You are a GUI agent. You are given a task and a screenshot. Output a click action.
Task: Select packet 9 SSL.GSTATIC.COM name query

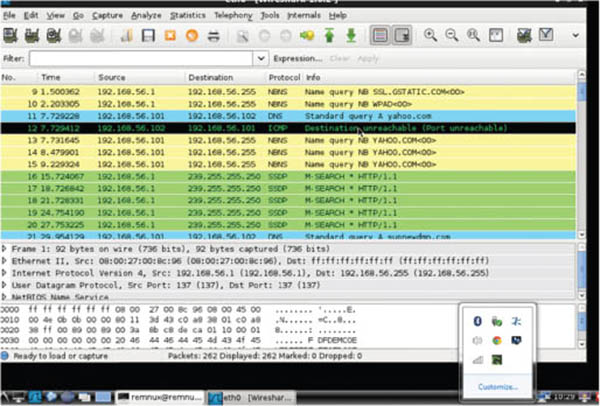tap(288, 92)
